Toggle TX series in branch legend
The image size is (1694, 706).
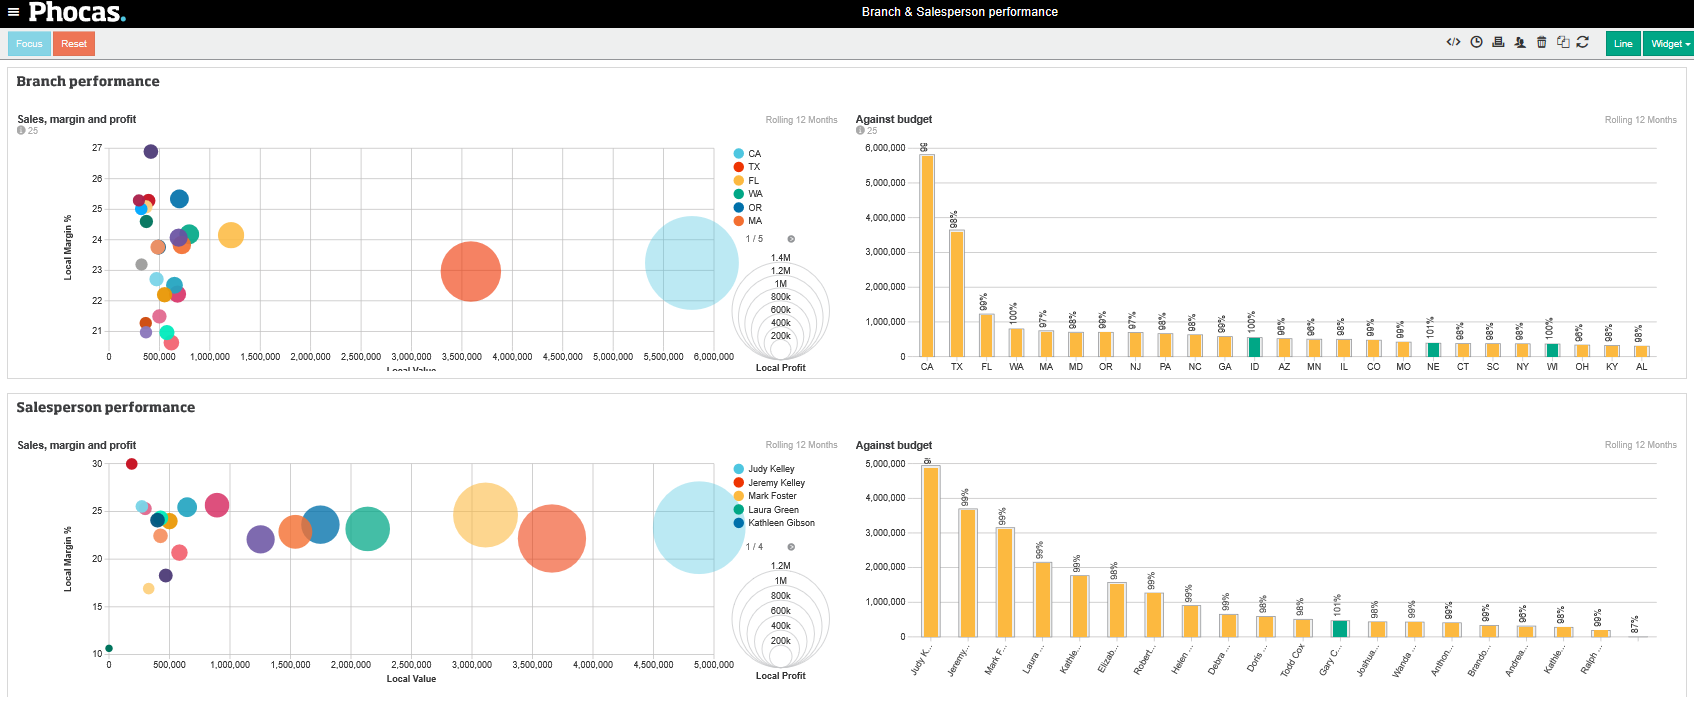click(754, 167)
